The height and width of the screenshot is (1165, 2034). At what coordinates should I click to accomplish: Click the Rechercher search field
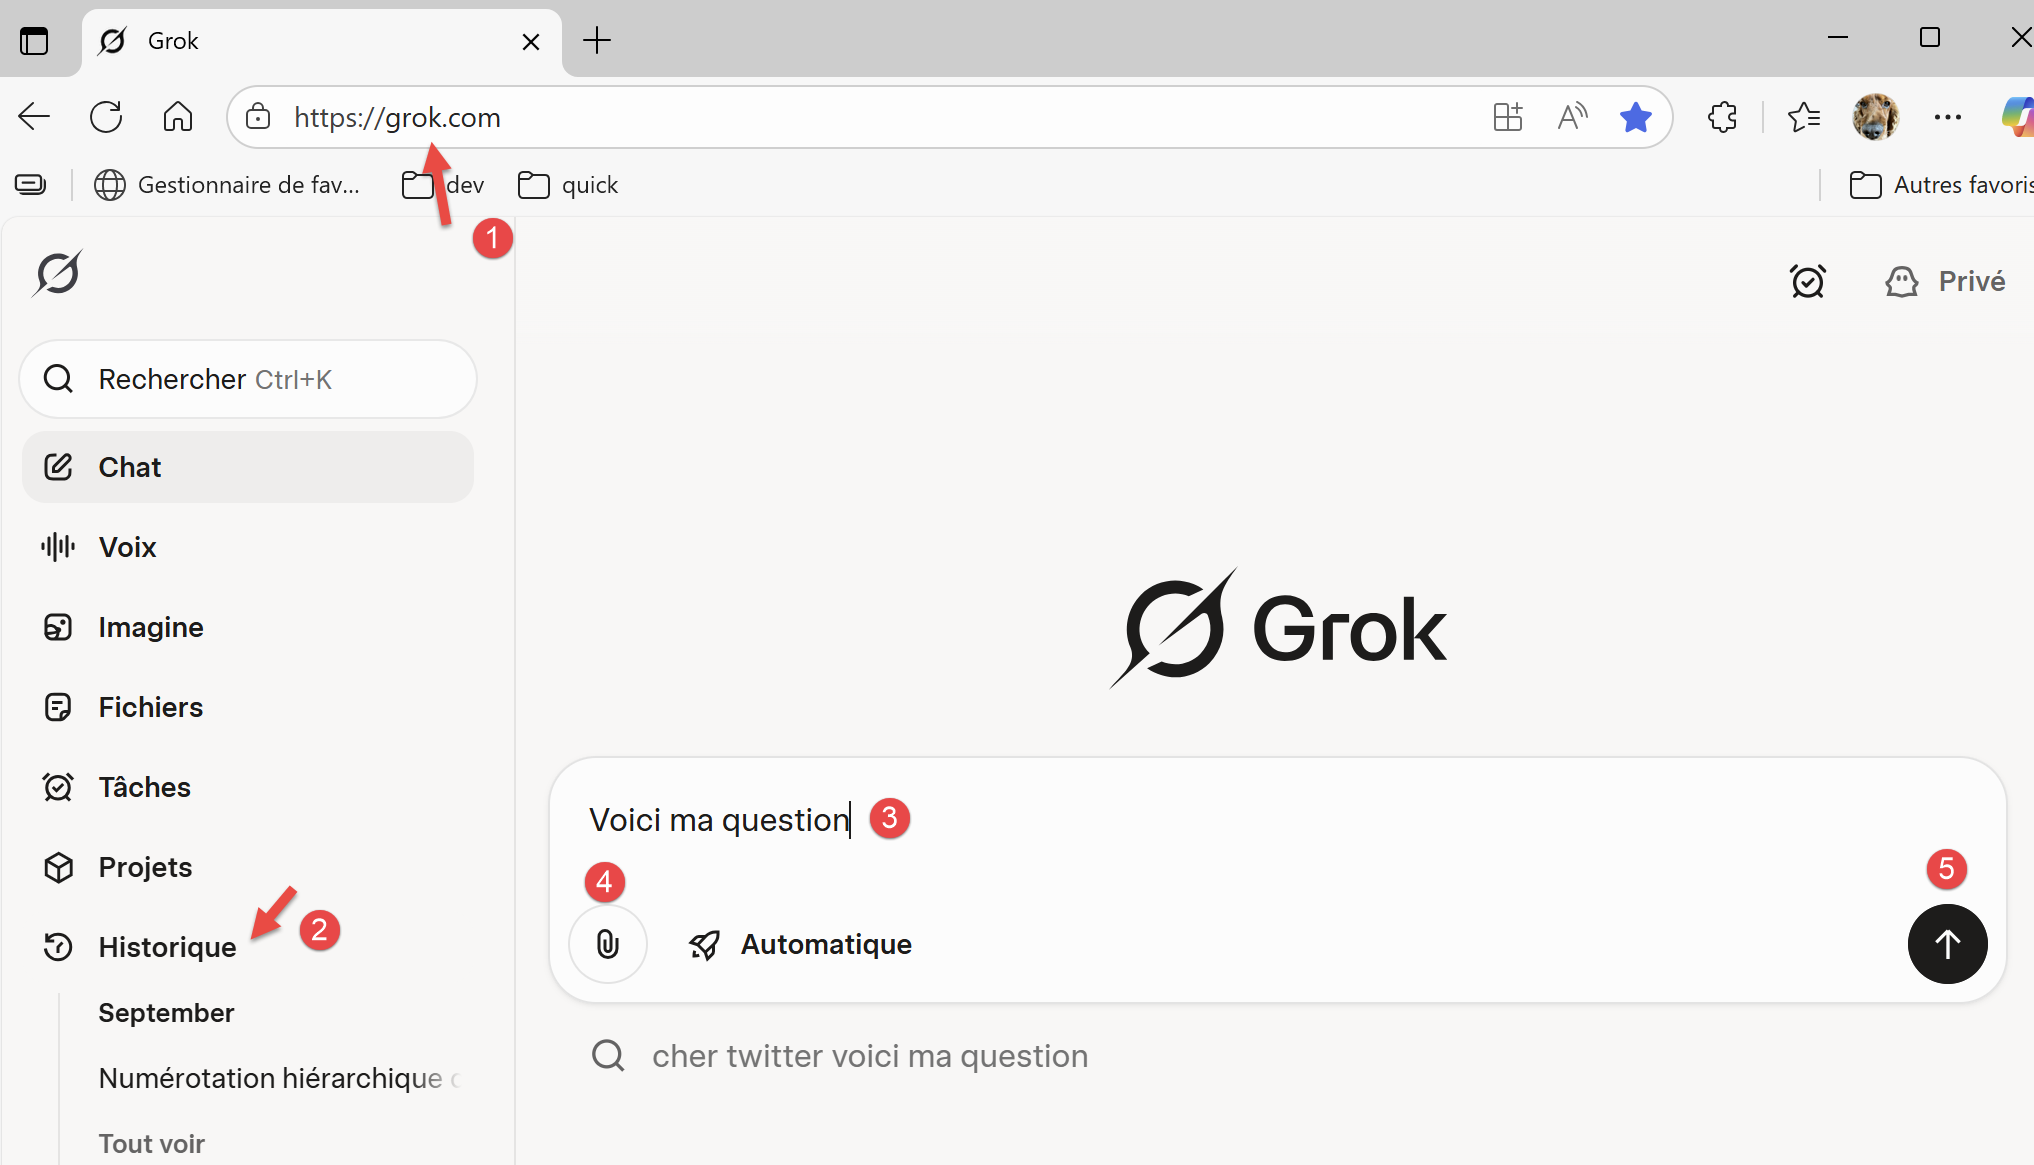247,379
